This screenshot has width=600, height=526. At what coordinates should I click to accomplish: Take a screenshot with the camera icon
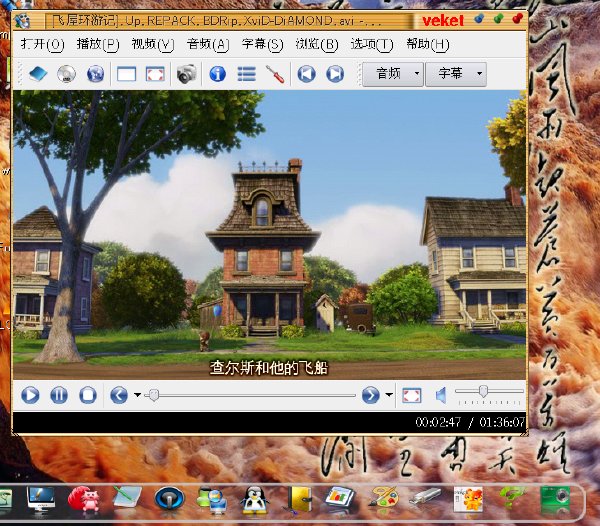coord(186,73)
